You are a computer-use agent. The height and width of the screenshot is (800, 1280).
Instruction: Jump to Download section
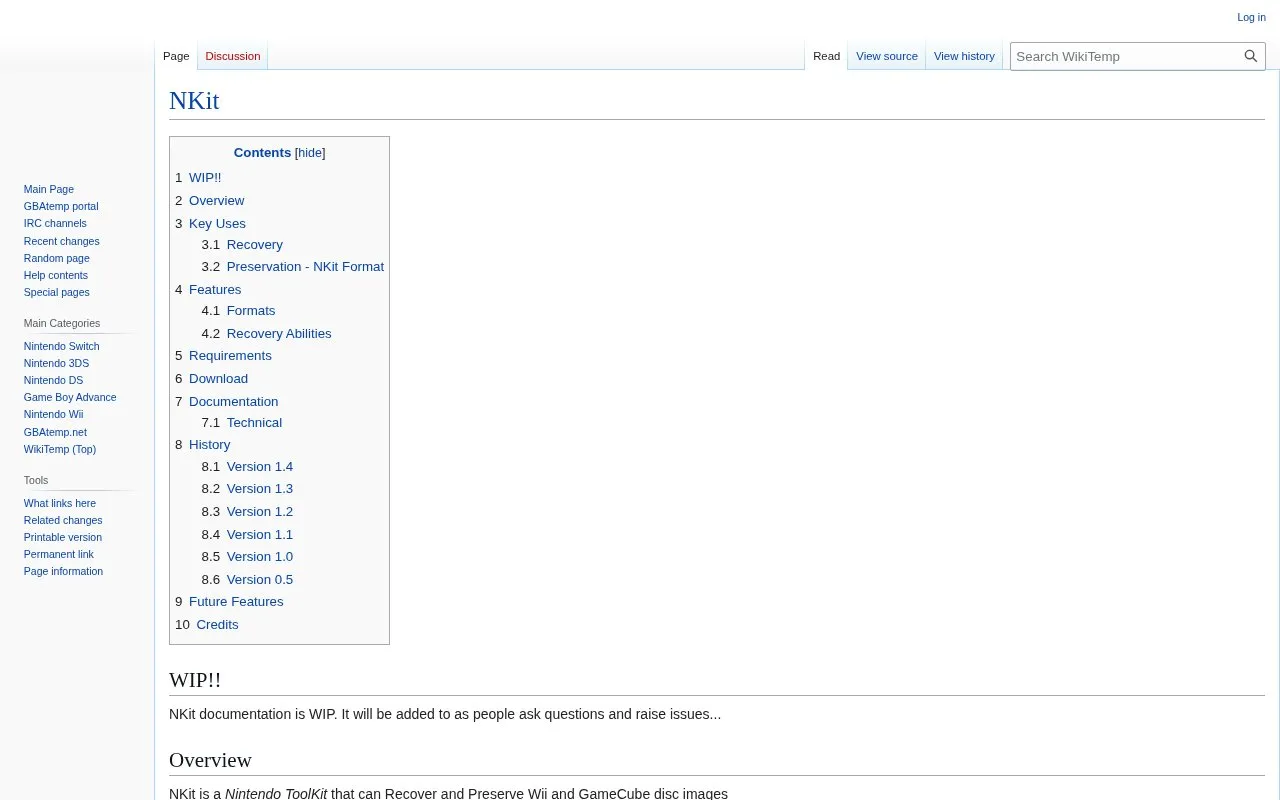[218, 379]
